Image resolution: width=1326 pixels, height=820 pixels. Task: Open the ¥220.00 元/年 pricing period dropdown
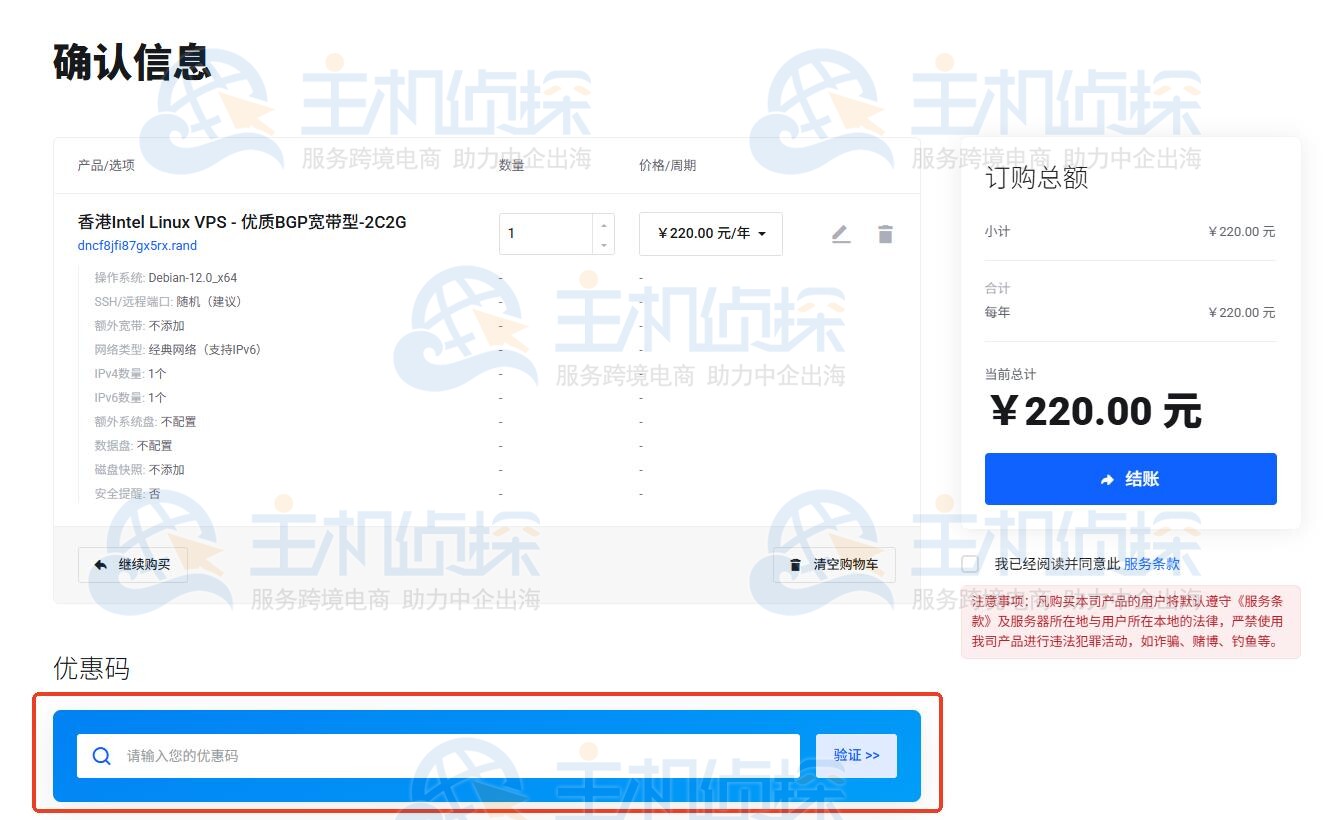pos(710,233)
